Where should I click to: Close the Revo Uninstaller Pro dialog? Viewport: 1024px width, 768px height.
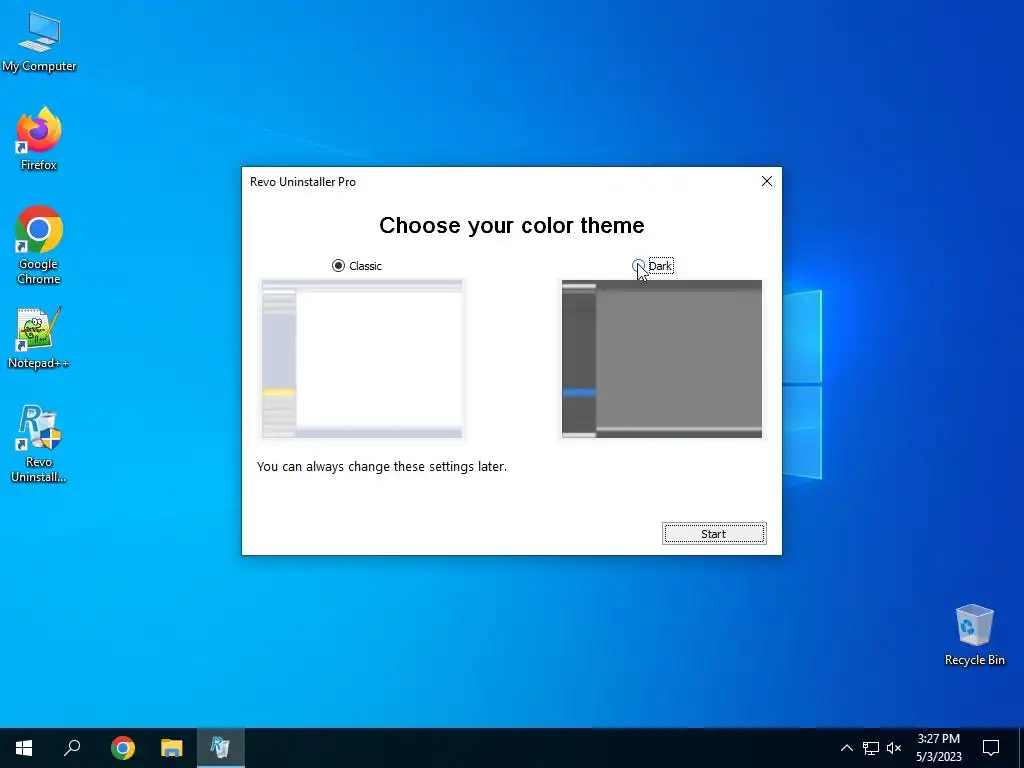[x=767, y=182]
